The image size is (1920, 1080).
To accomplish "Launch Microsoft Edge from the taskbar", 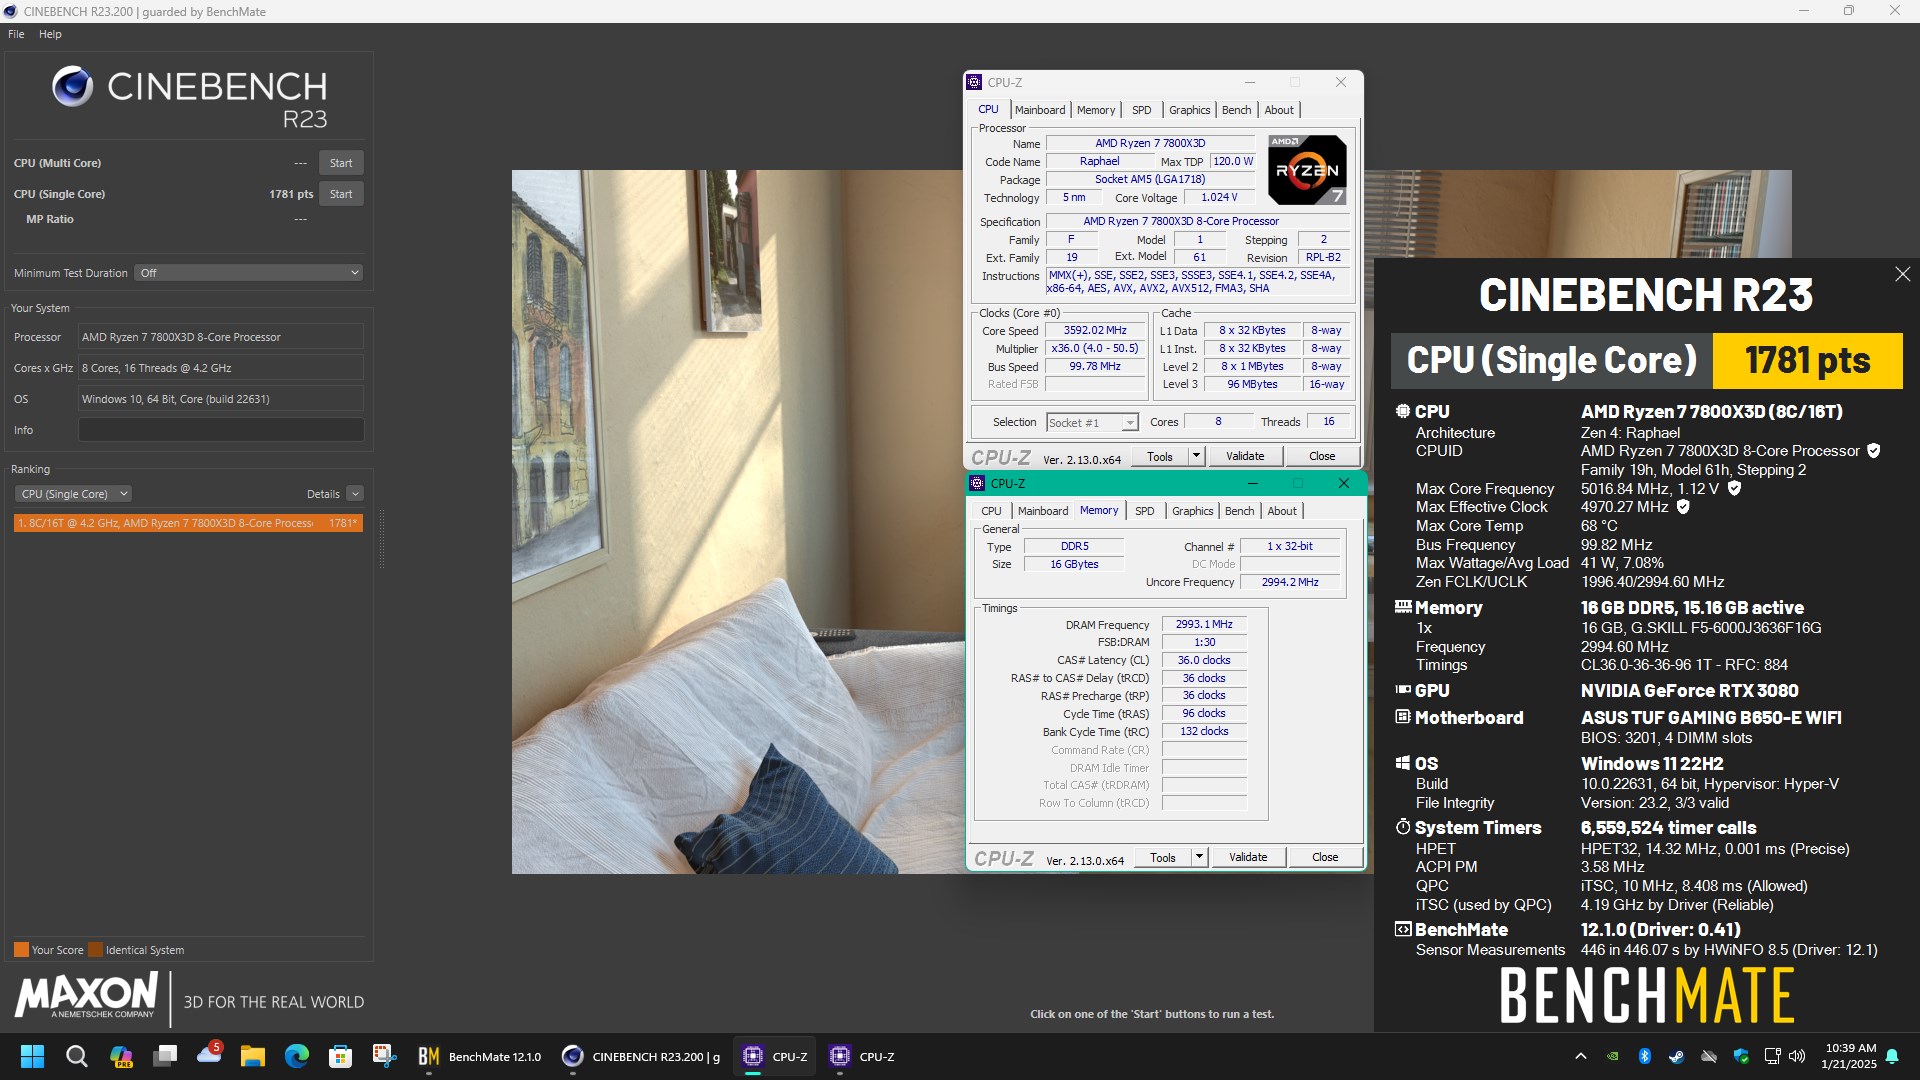I will (x=297, y=1056).
